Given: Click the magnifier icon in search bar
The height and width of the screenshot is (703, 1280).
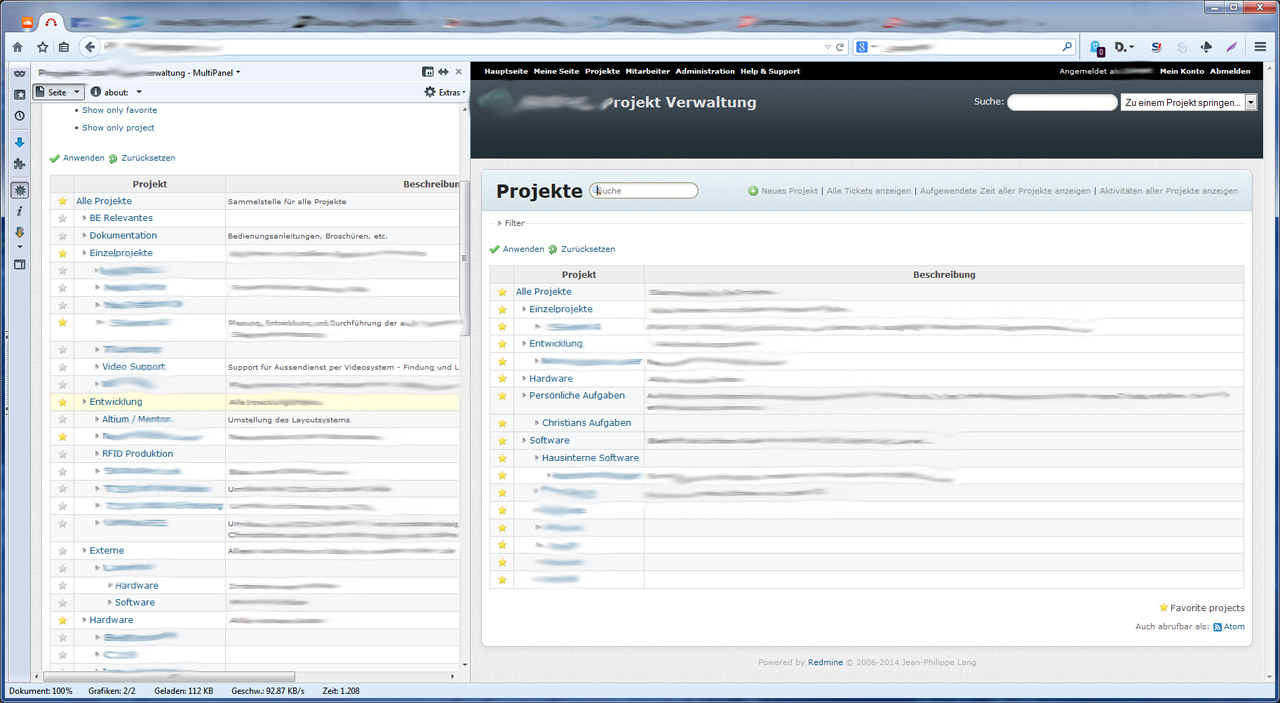Looking at the screenshot, I should pos(1067,47).
